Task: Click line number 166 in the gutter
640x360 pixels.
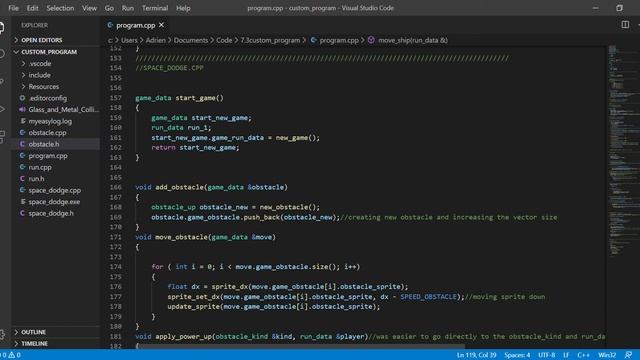Action: (x=116, y=187)
